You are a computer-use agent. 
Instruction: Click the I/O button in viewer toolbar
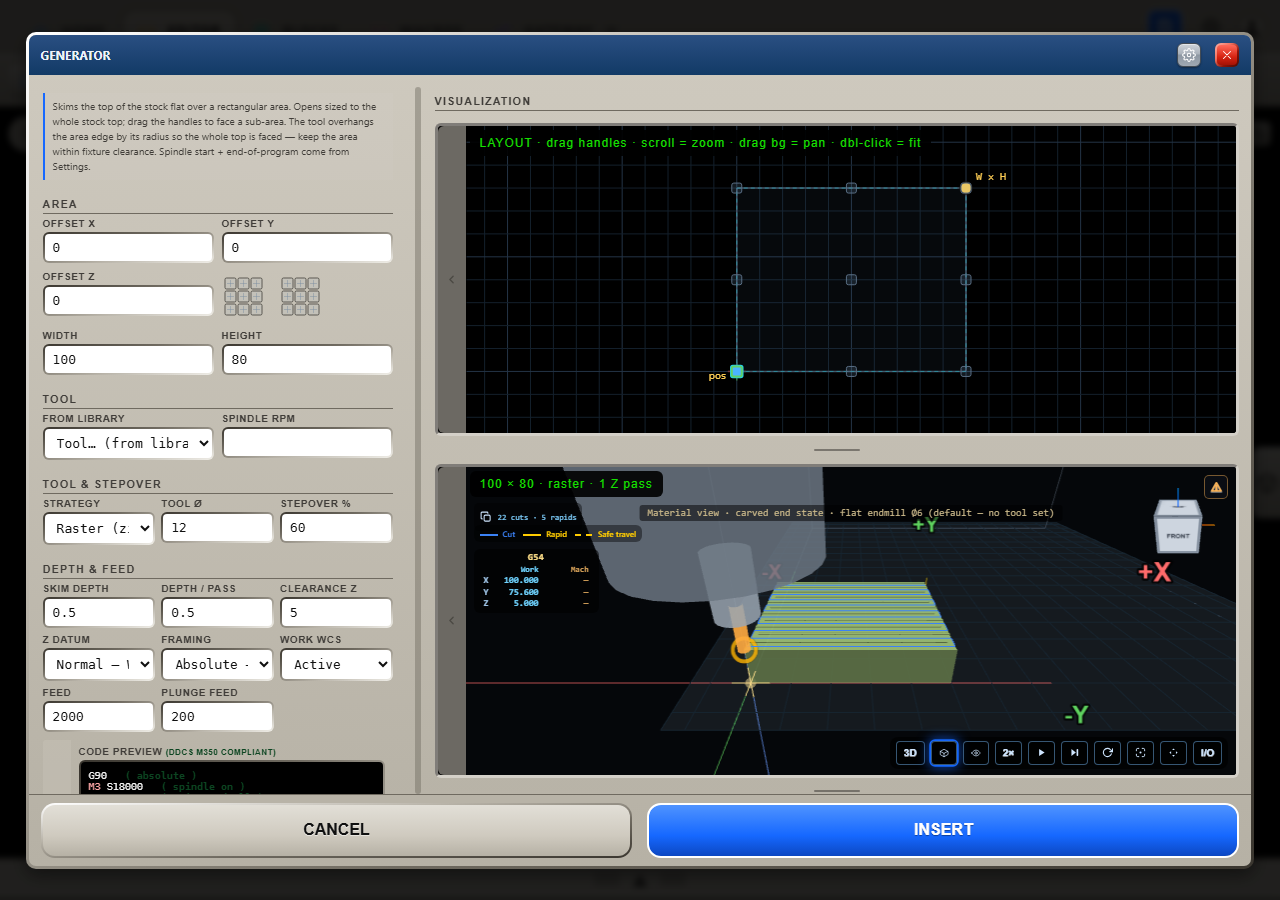click(x=1207, y=753)
